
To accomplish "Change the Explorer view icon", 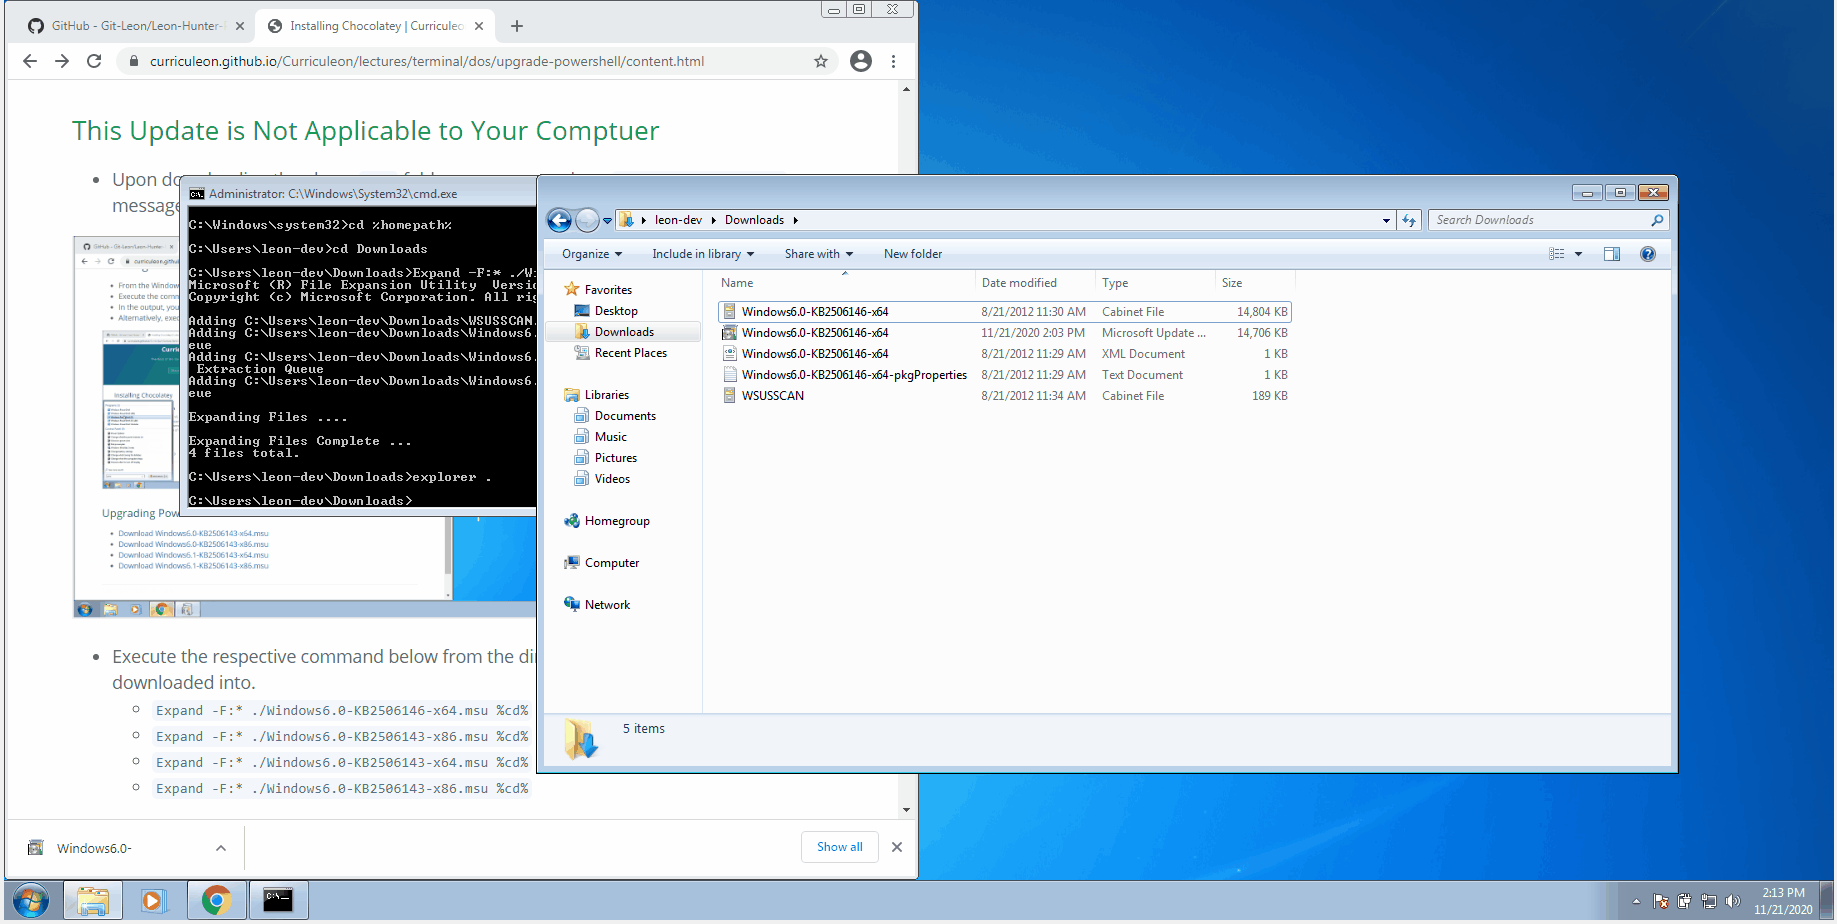I will [1556, 254].
